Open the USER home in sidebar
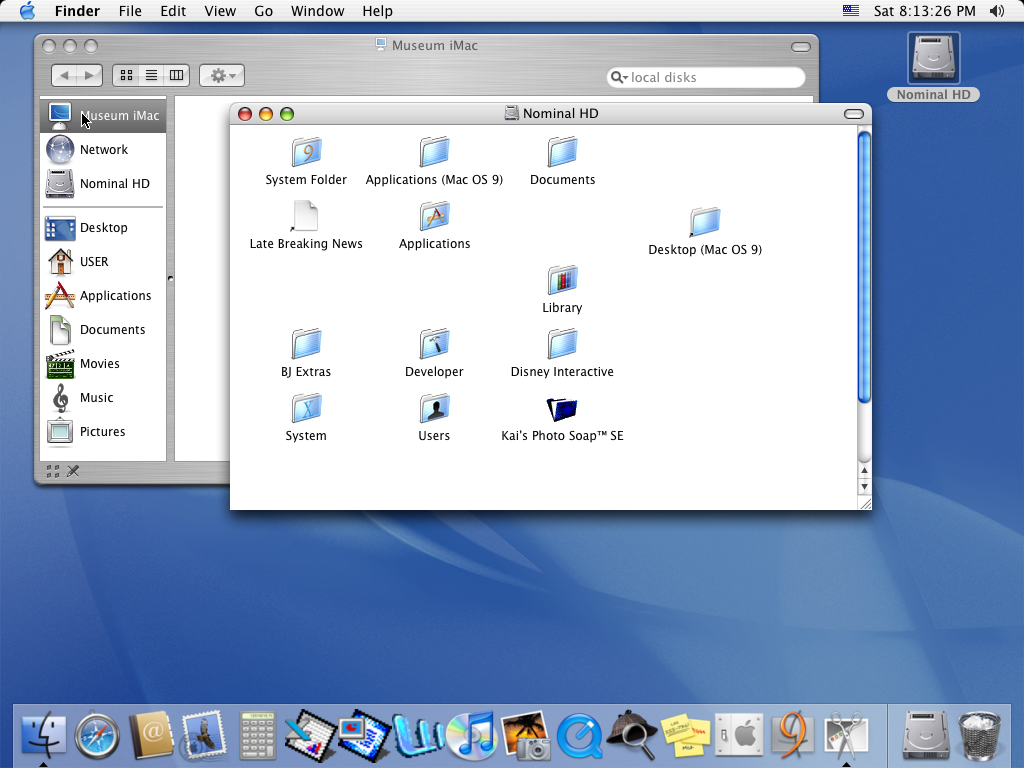Screen dimensions: 1024x768 (103, 262)
